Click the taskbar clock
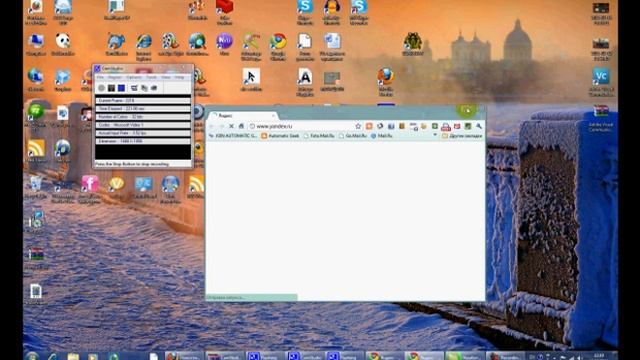The height and width of the screenshot is (360, 640). pos(599,356)
